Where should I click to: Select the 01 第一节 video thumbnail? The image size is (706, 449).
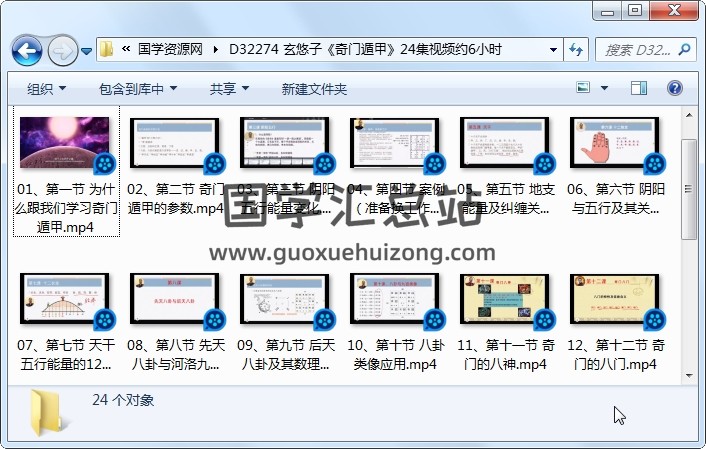click(x=64, y=143)
